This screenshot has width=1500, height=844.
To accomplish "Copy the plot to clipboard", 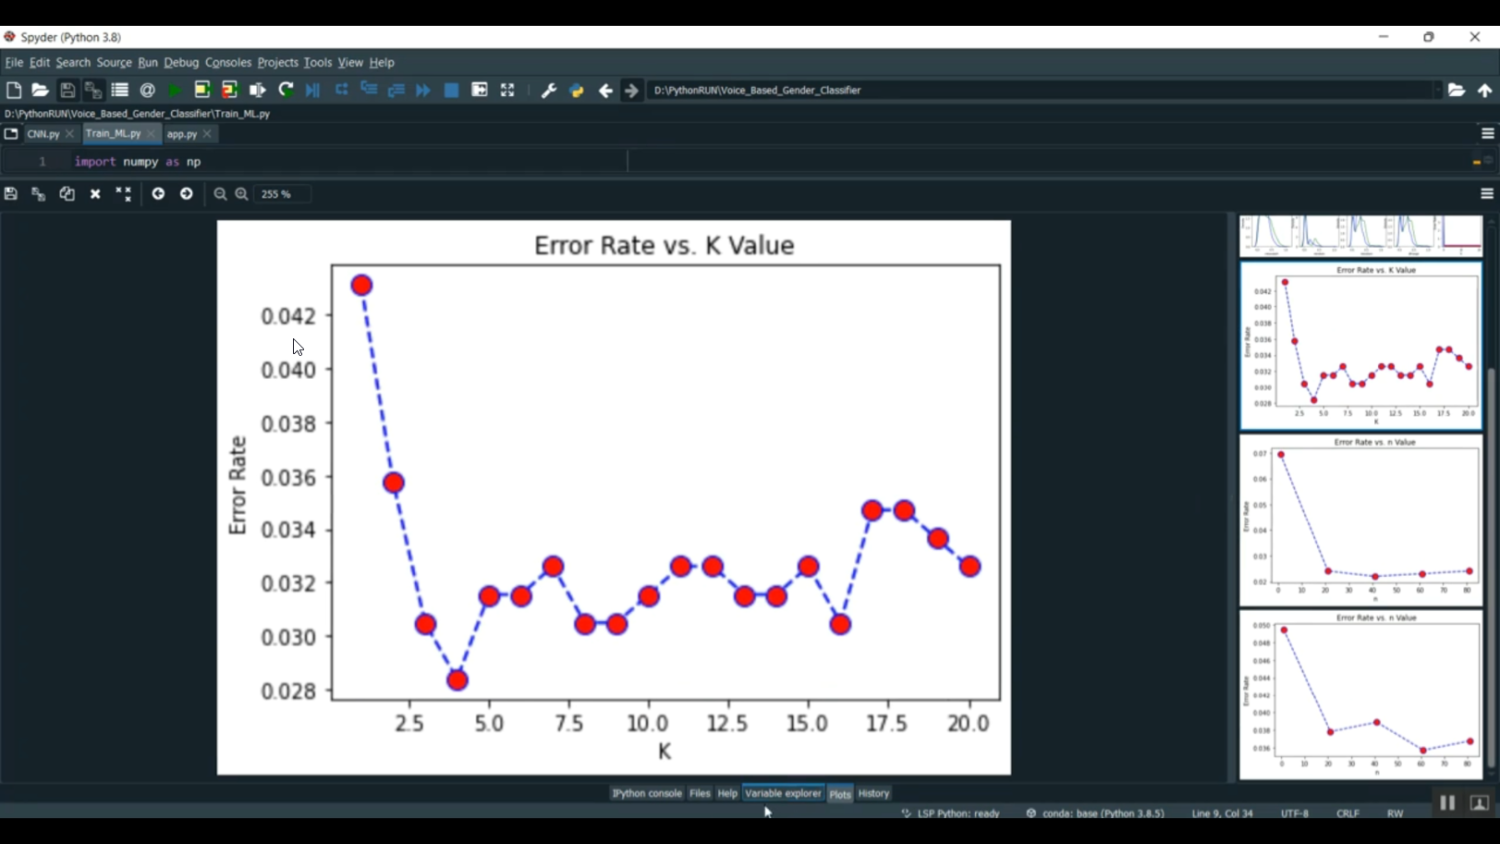I will click(66, 193).
